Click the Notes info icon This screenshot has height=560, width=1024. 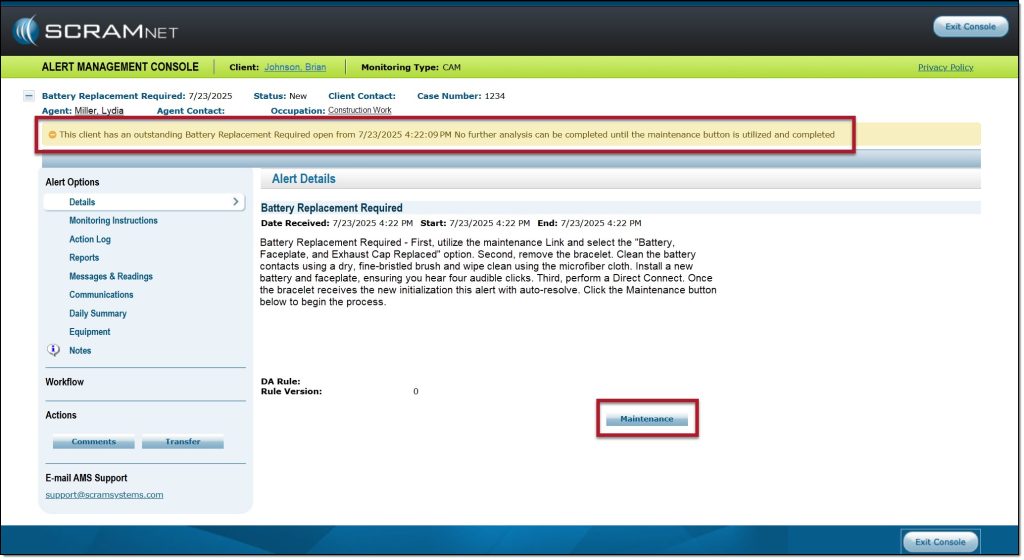(x=54, y=350)
